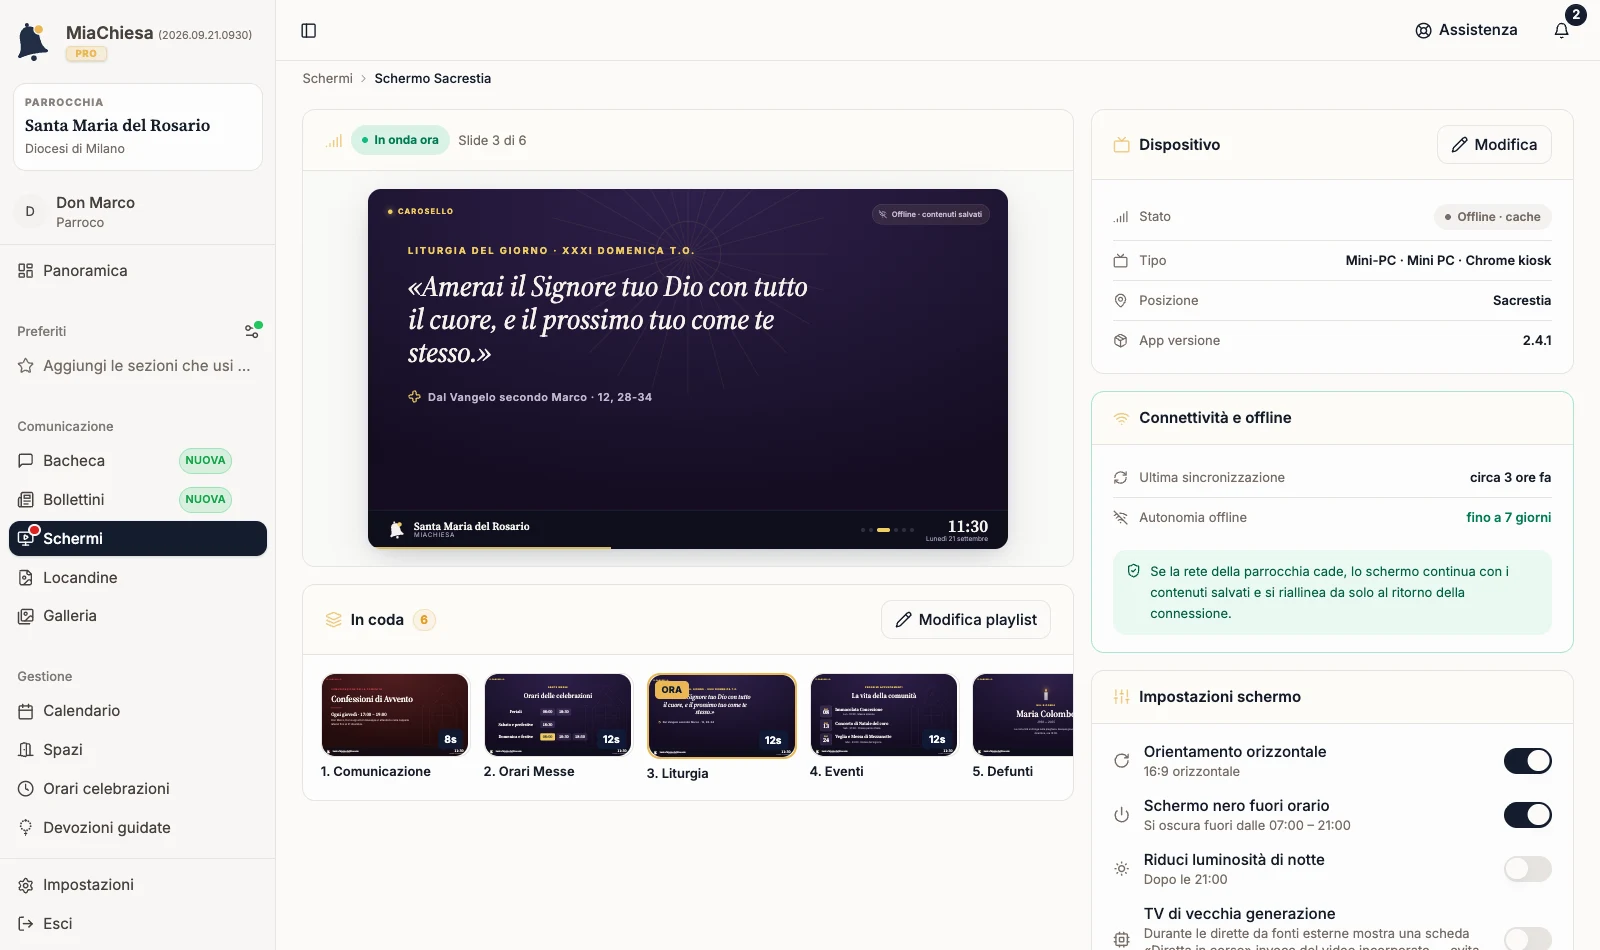
Task: Click the PRO plan badge
Action: 86,54
